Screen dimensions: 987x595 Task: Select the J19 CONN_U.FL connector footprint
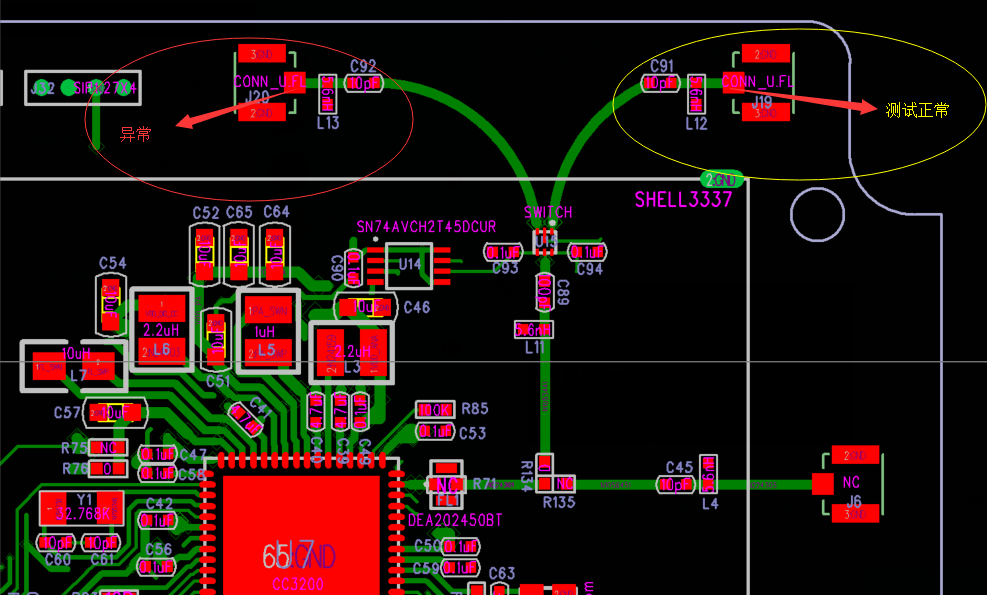[759, 82]
